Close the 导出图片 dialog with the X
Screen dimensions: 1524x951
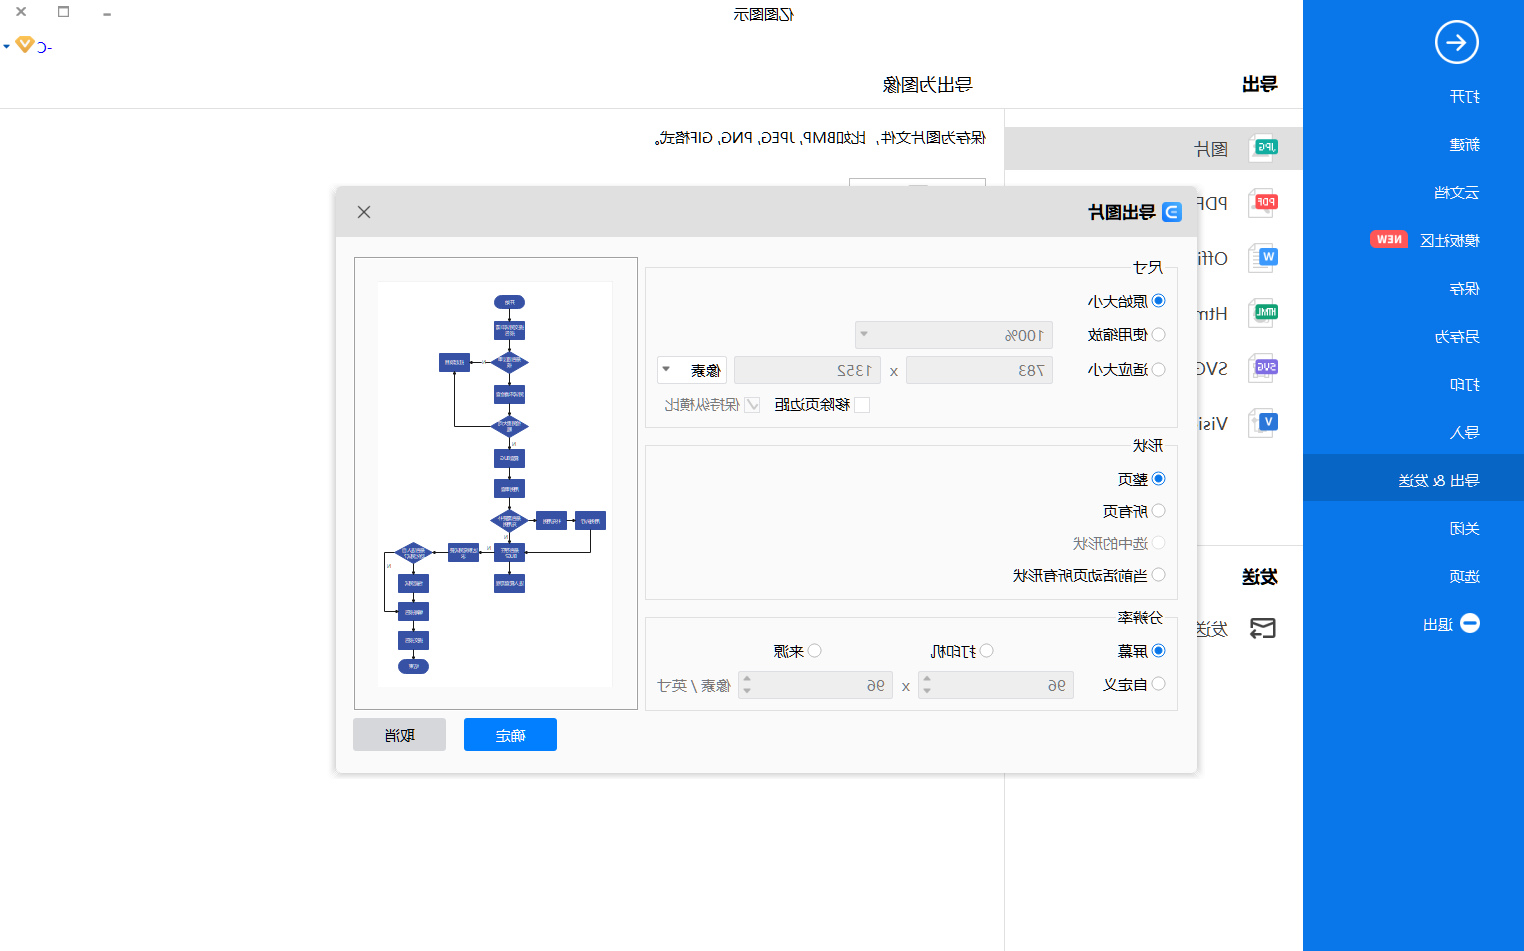[x=364, y=212]
